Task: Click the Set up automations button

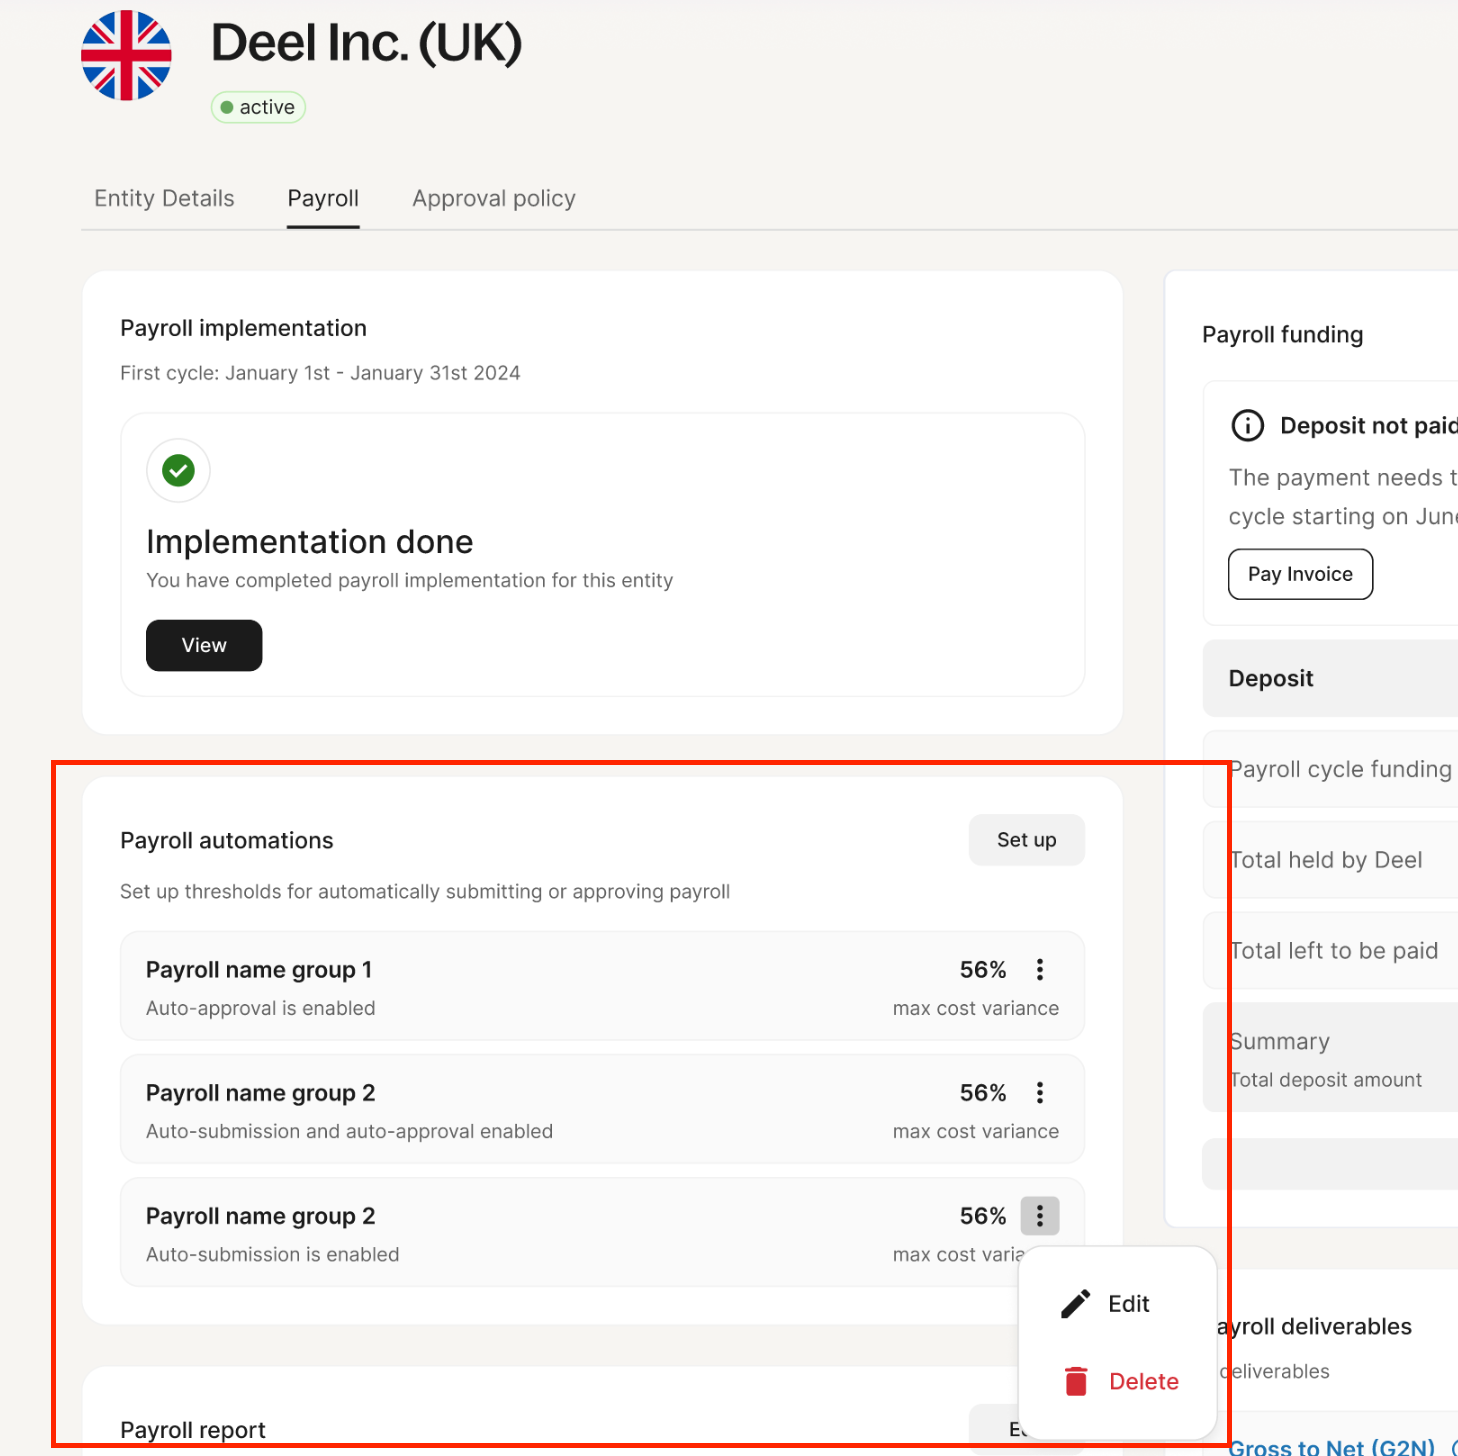Action: point(1026,840)
